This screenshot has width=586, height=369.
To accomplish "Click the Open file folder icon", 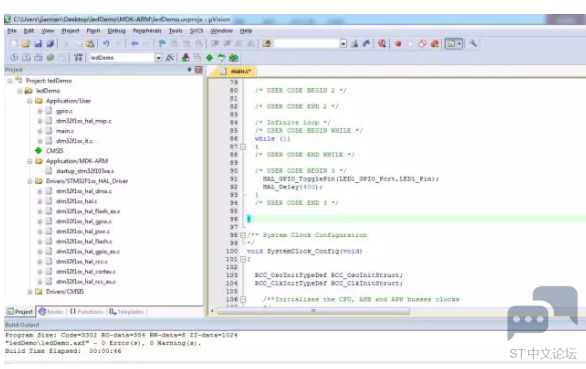I will pyautogui.click(x=25, y=44).
